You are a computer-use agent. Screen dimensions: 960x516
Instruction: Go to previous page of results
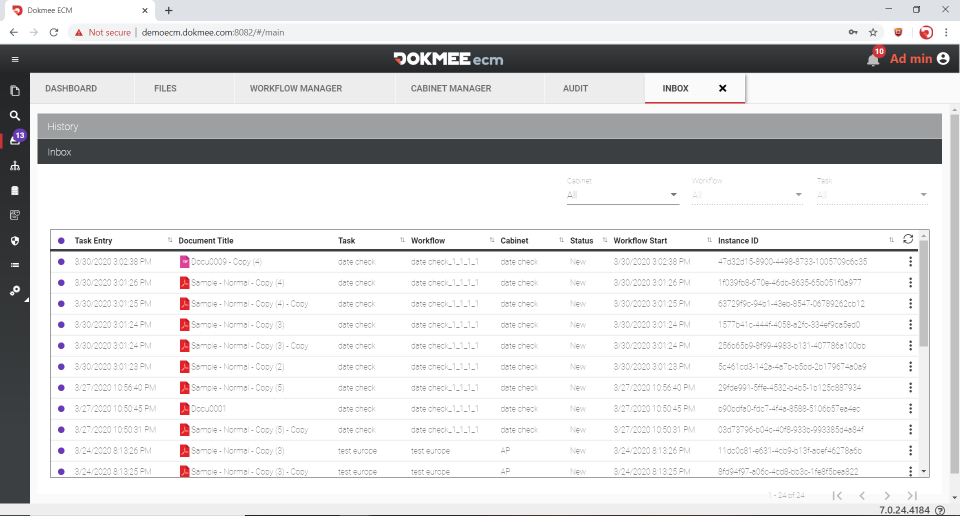[x=862, y=496]
